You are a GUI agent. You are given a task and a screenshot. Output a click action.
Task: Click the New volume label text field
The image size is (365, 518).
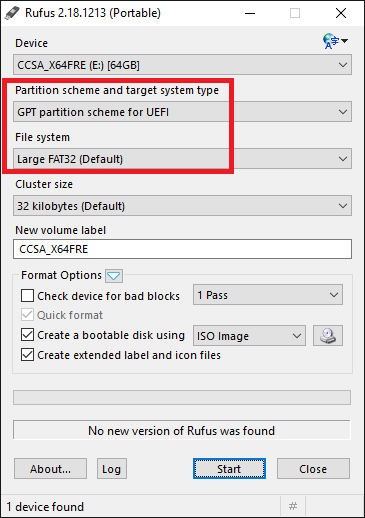click(182, 249)
